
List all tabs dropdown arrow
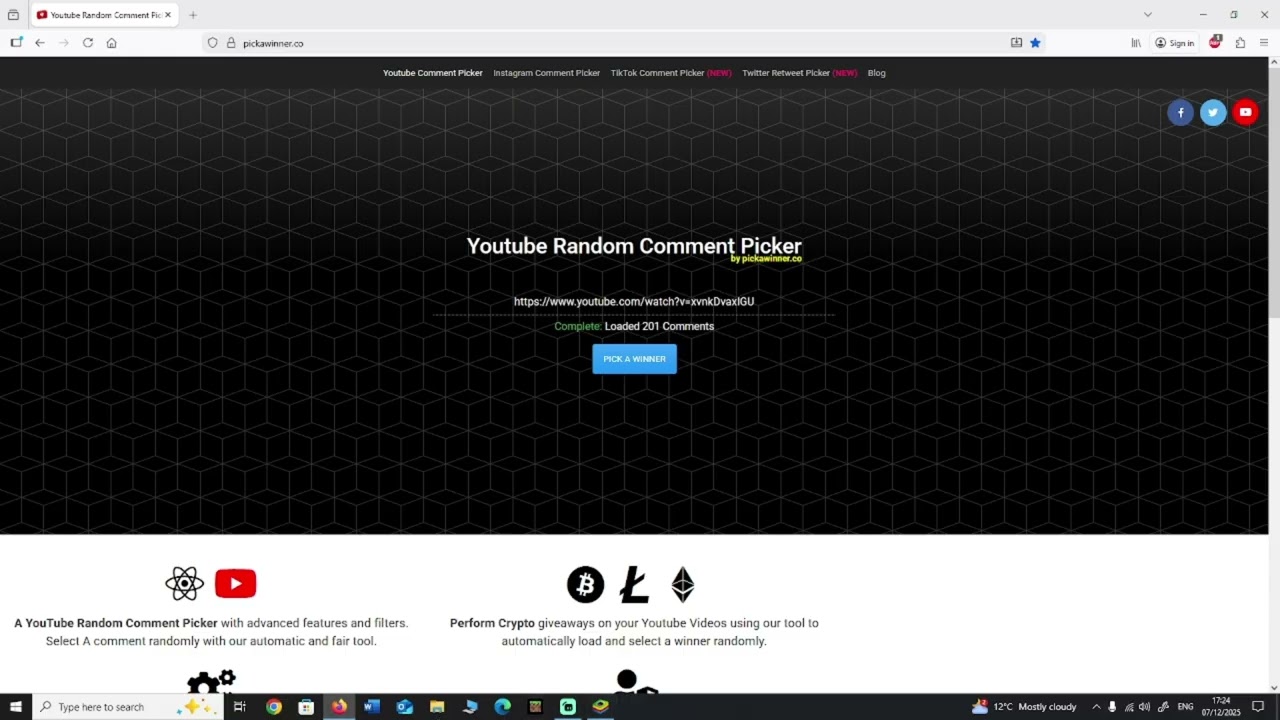coord(1148,15)
